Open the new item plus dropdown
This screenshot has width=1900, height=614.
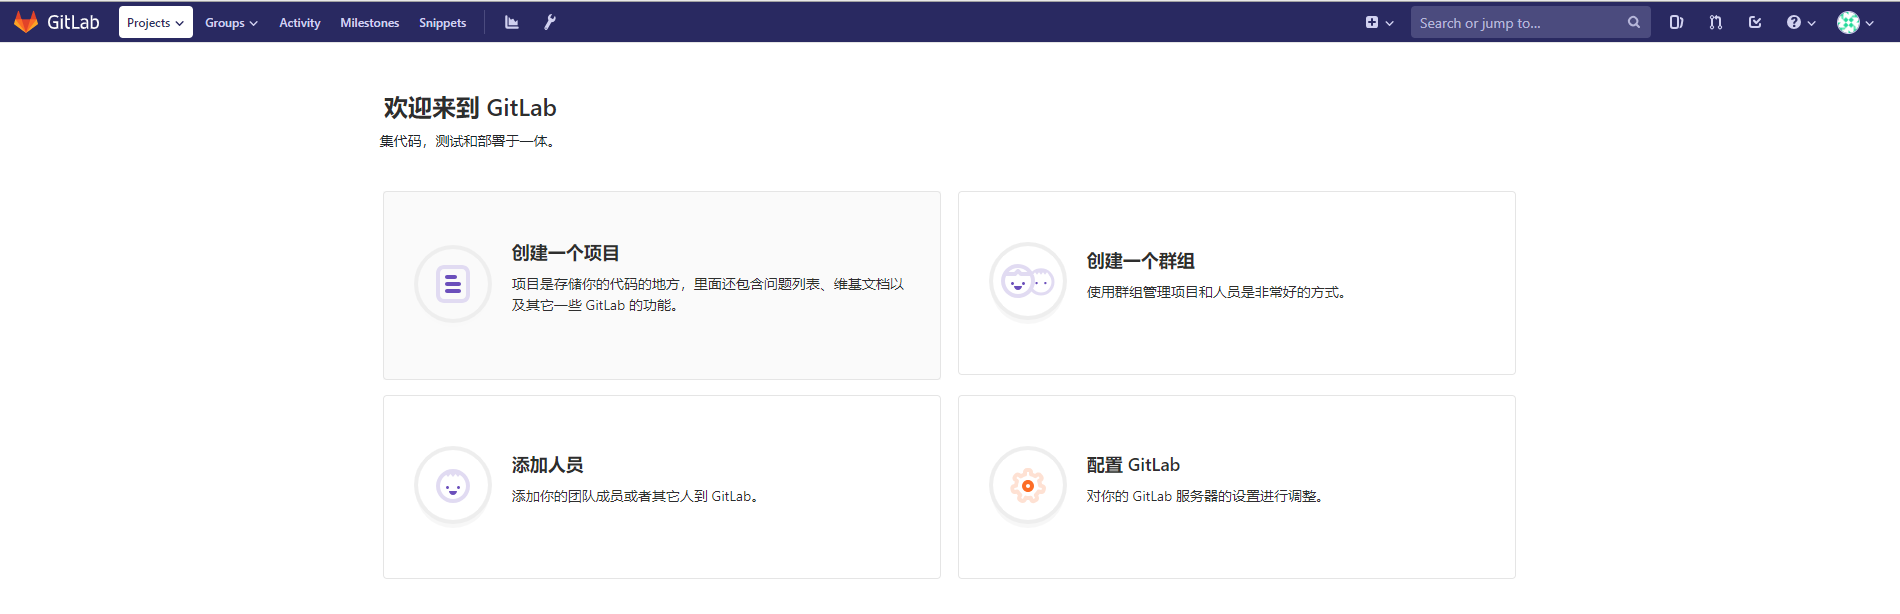tap(1379, 22)
